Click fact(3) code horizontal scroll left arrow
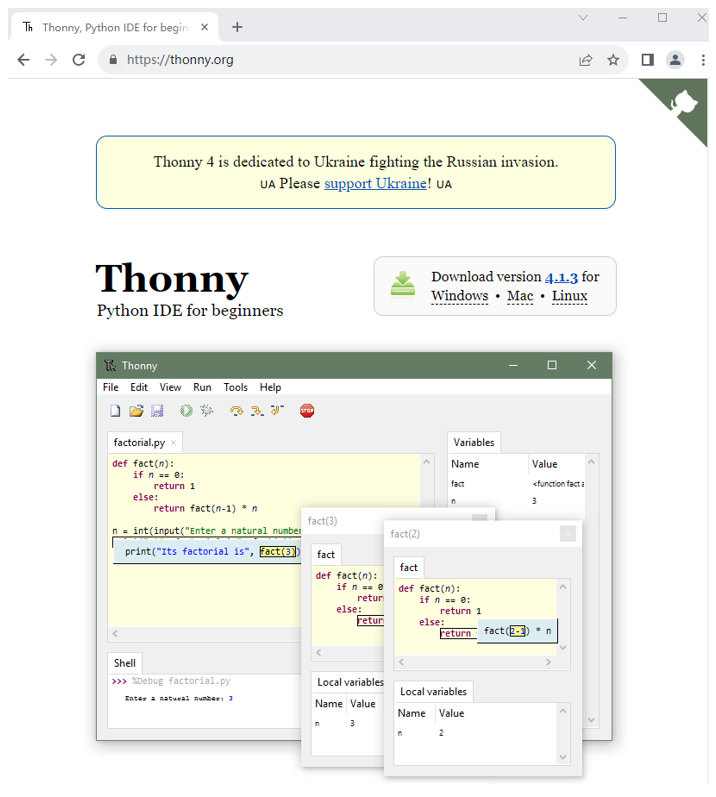This screenshot has height=797, width=716. 318,653
